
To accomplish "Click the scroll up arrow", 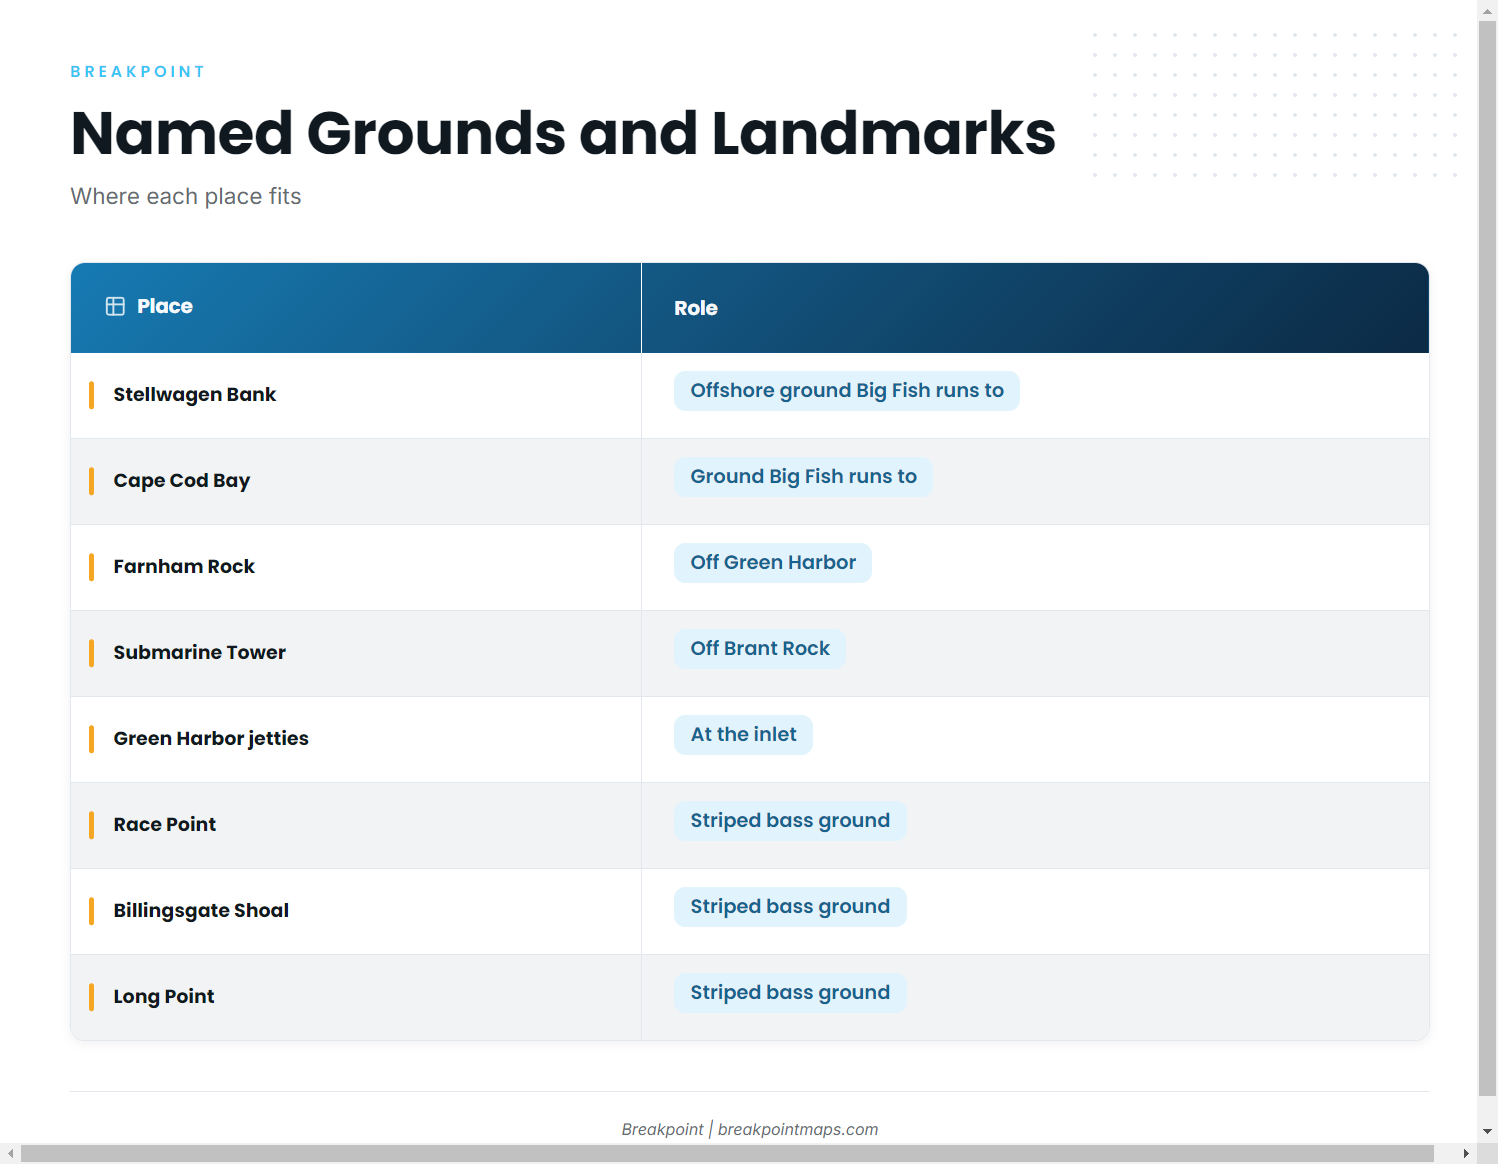I will 1487,10.
